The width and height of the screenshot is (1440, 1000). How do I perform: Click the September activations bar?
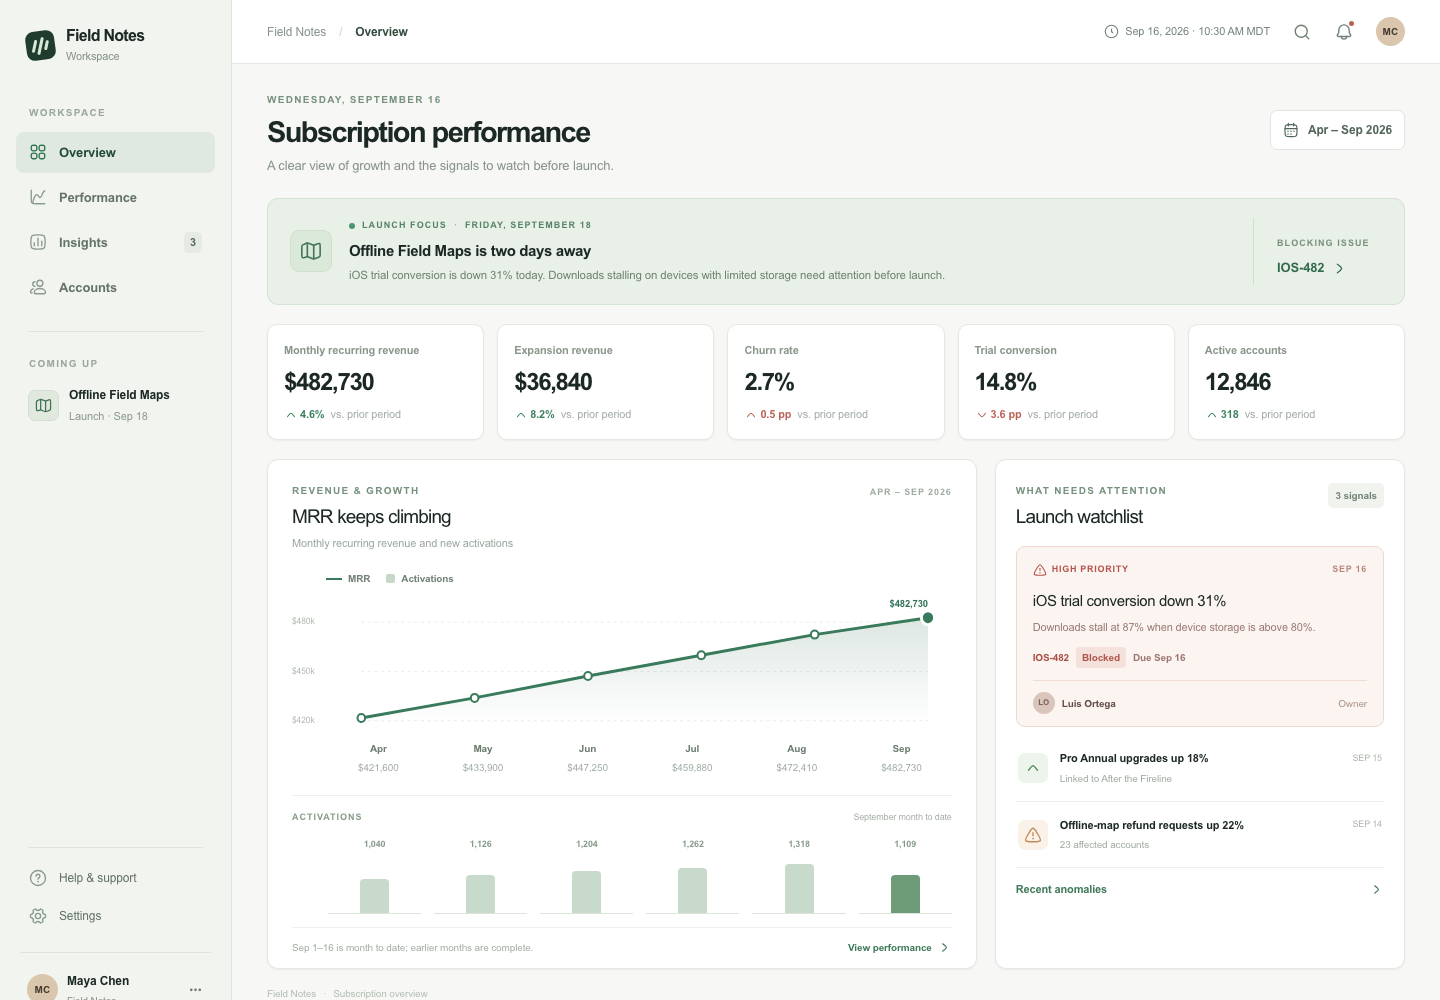pos(905,894)
